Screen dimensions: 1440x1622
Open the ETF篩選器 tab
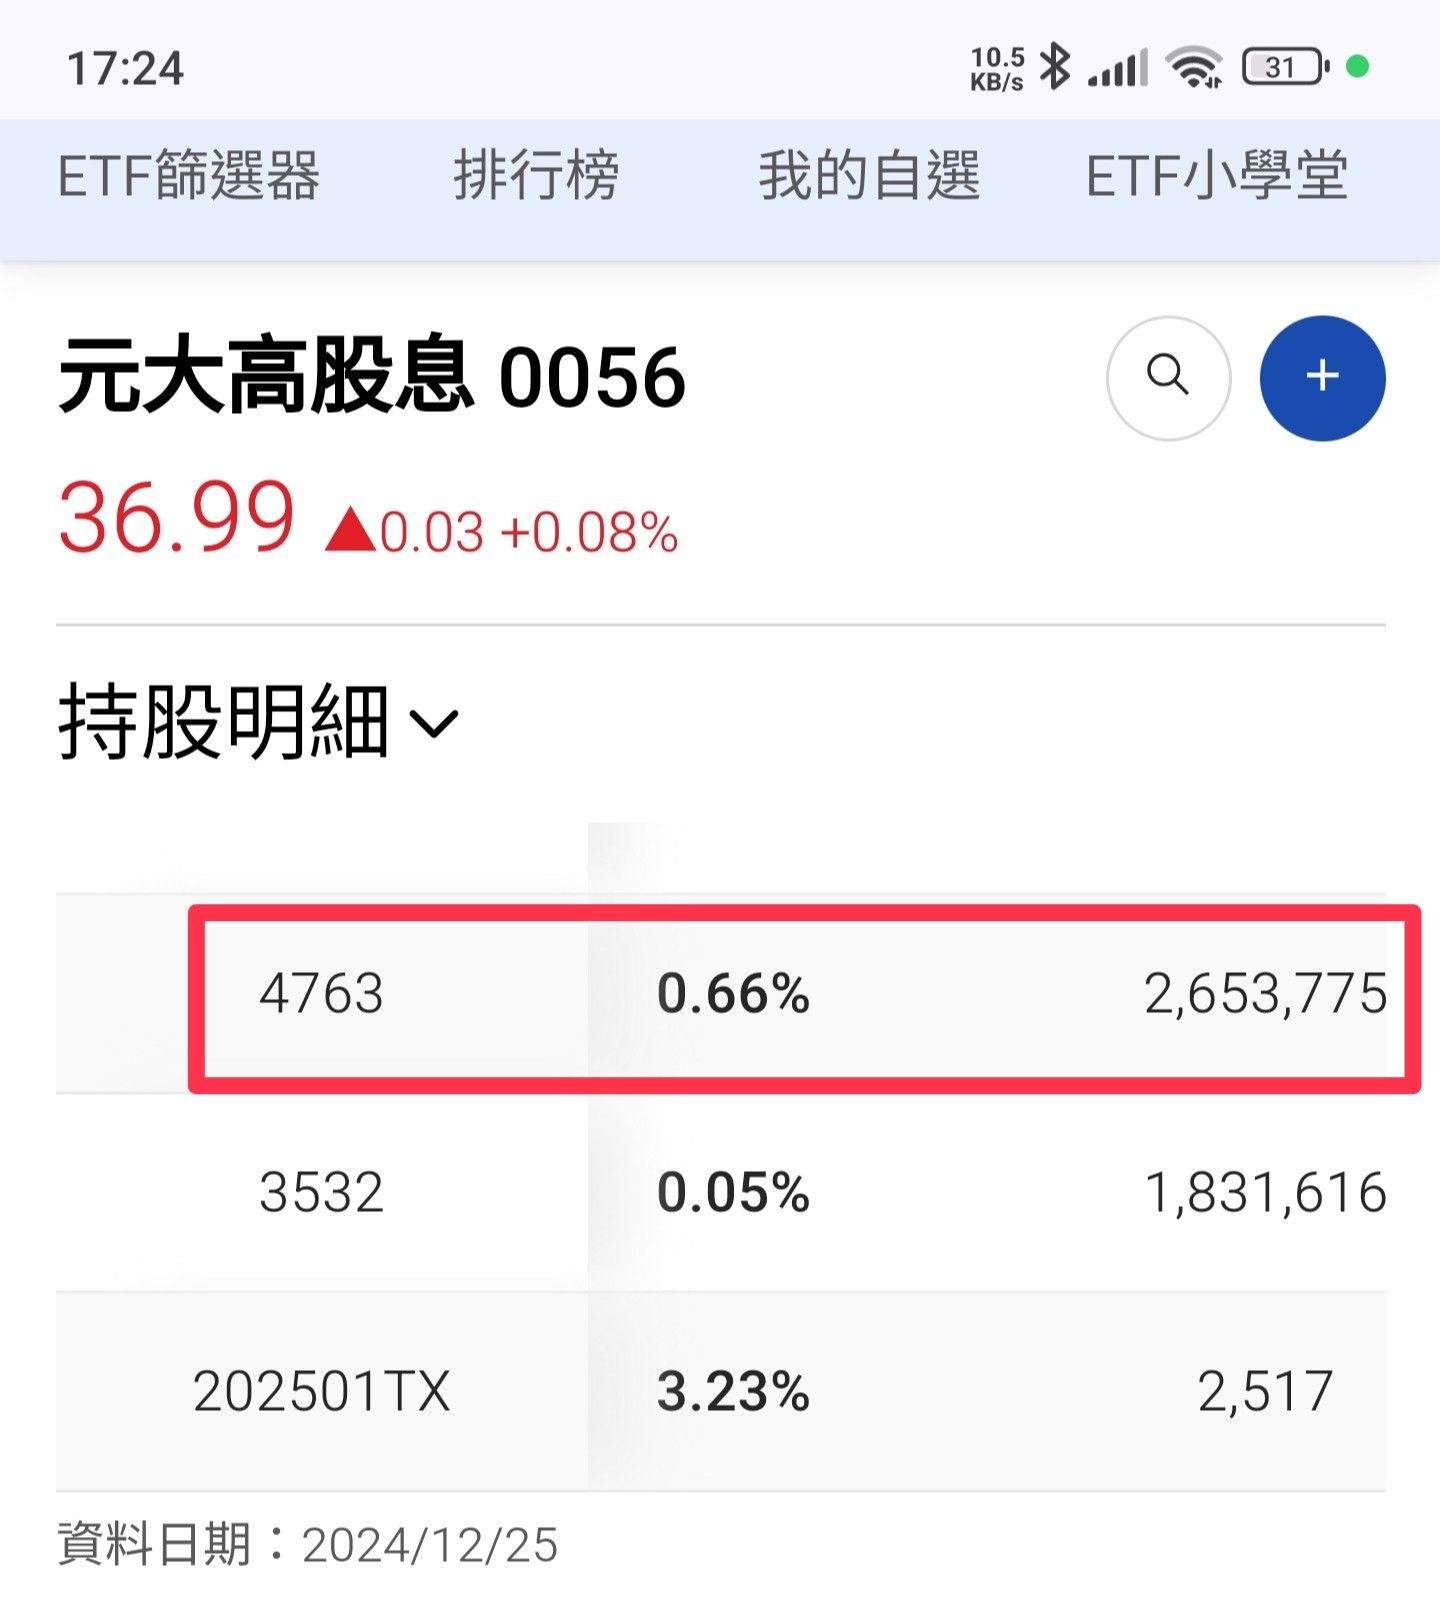click(189, 176)
